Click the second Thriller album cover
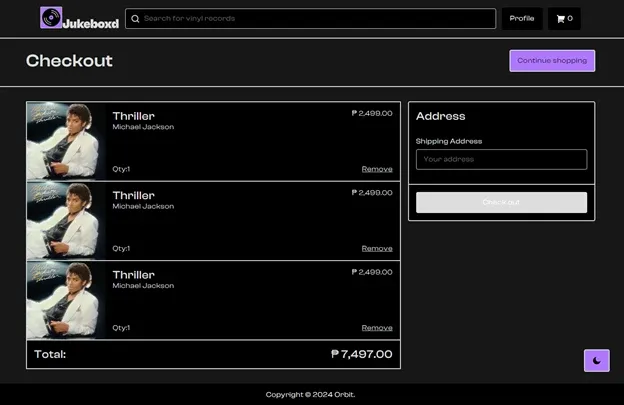Viewport: 624px width, 405px height. 66,221
